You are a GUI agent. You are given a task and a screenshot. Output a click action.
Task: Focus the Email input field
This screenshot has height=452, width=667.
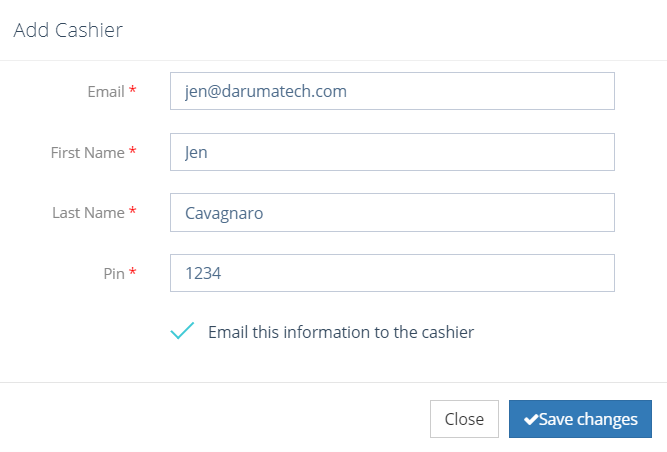pos(392,91)
